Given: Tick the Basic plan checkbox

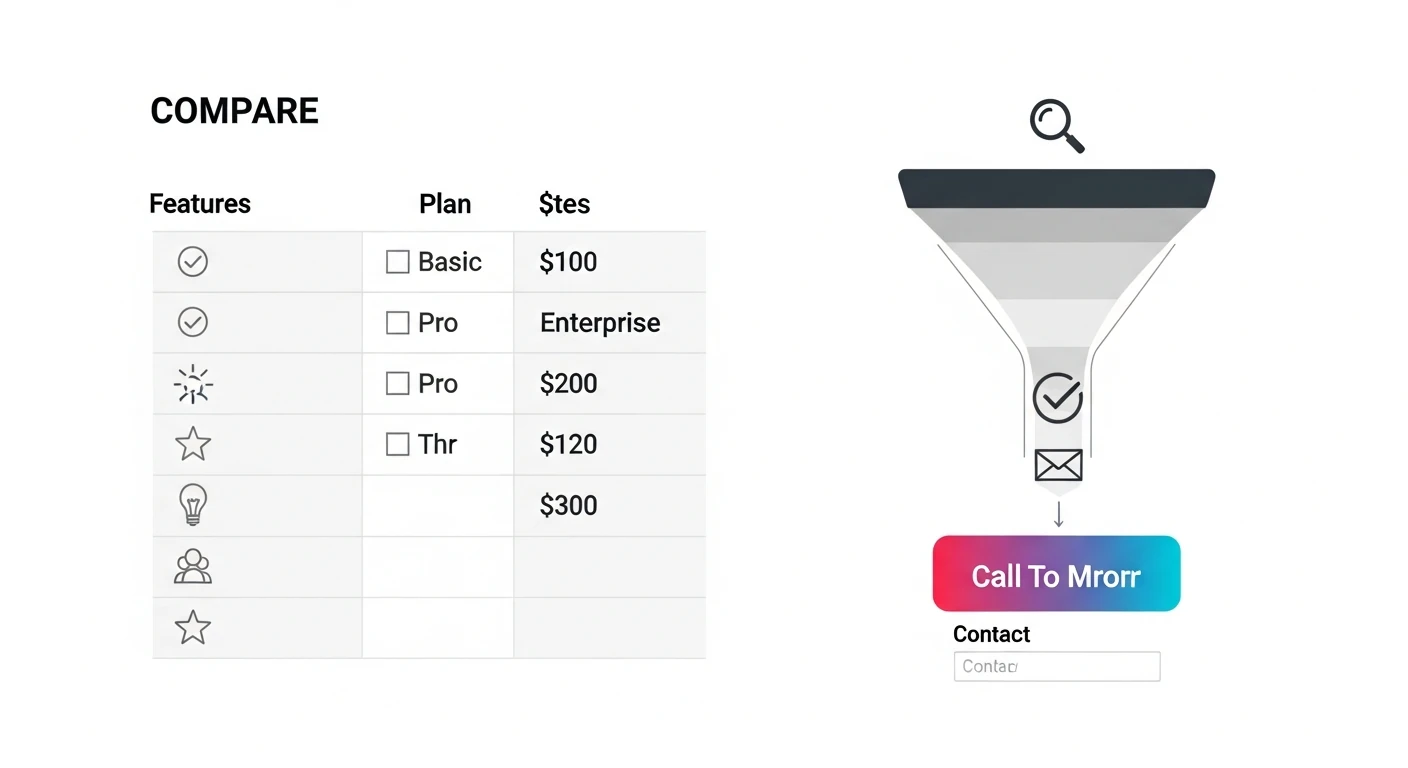Looking at the screenshot, I should tap(397, 262).
